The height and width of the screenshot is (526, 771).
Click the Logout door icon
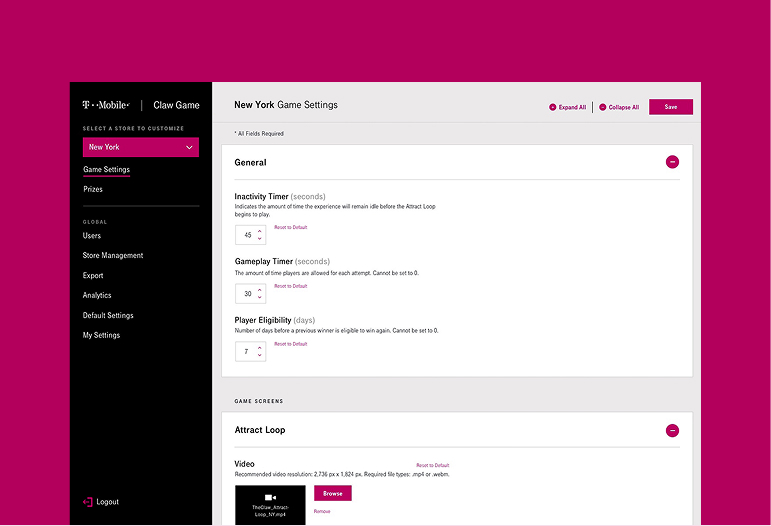point(88,502)
